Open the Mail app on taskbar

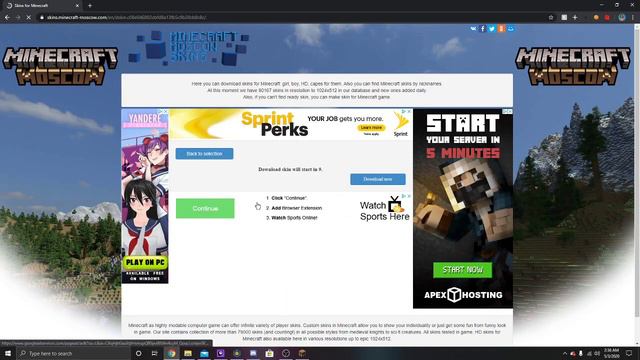point(204,353)
